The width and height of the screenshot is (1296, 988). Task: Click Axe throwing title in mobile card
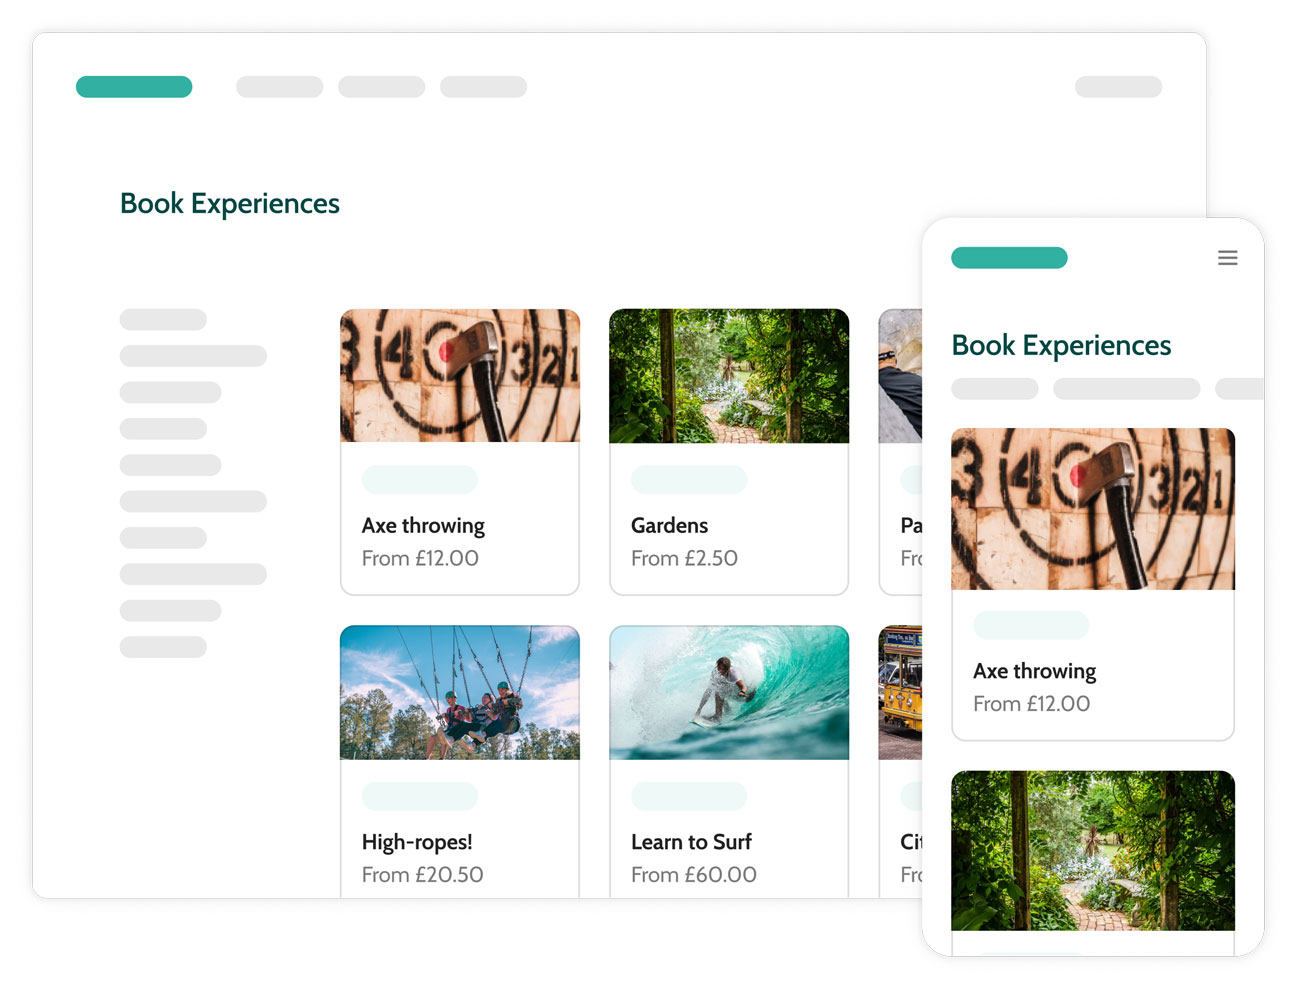coord(1034,671)
